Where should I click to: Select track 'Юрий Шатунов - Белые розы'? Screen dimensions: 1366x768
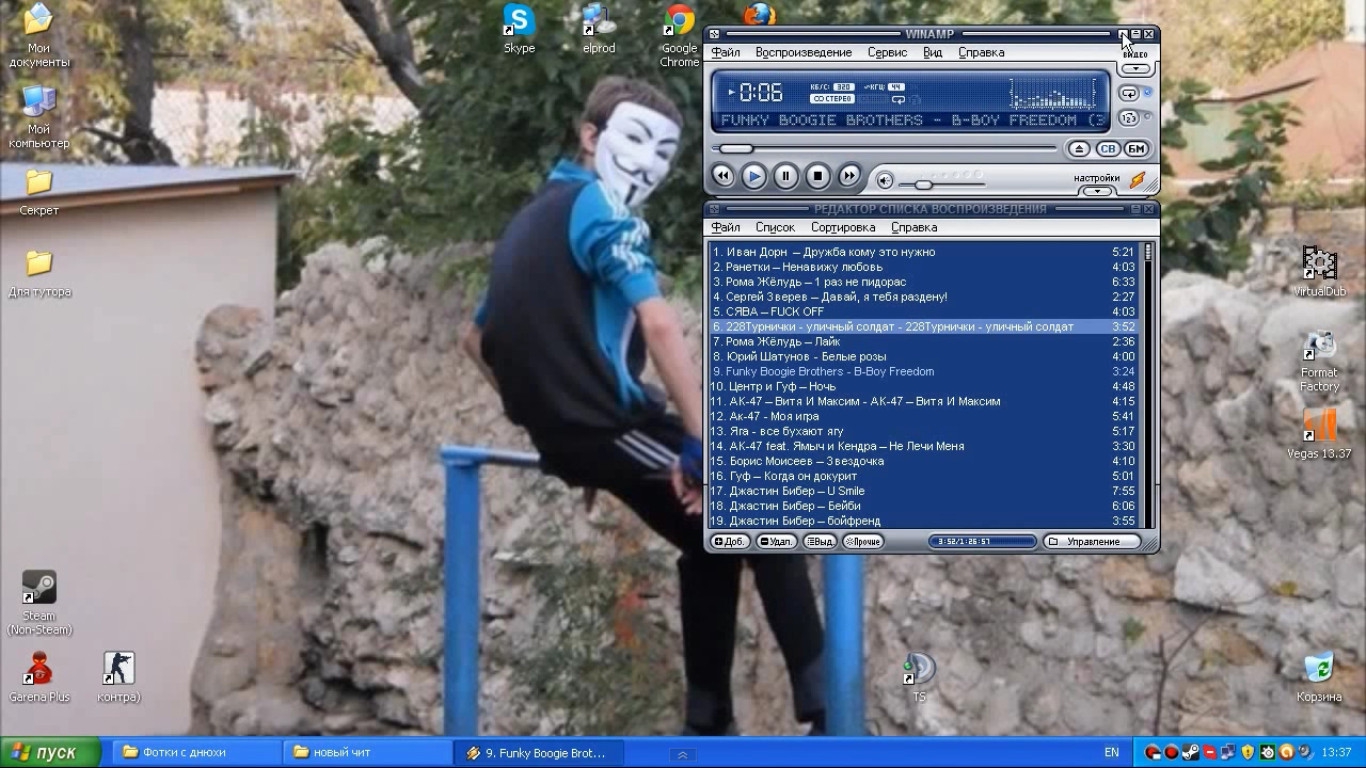926,356
